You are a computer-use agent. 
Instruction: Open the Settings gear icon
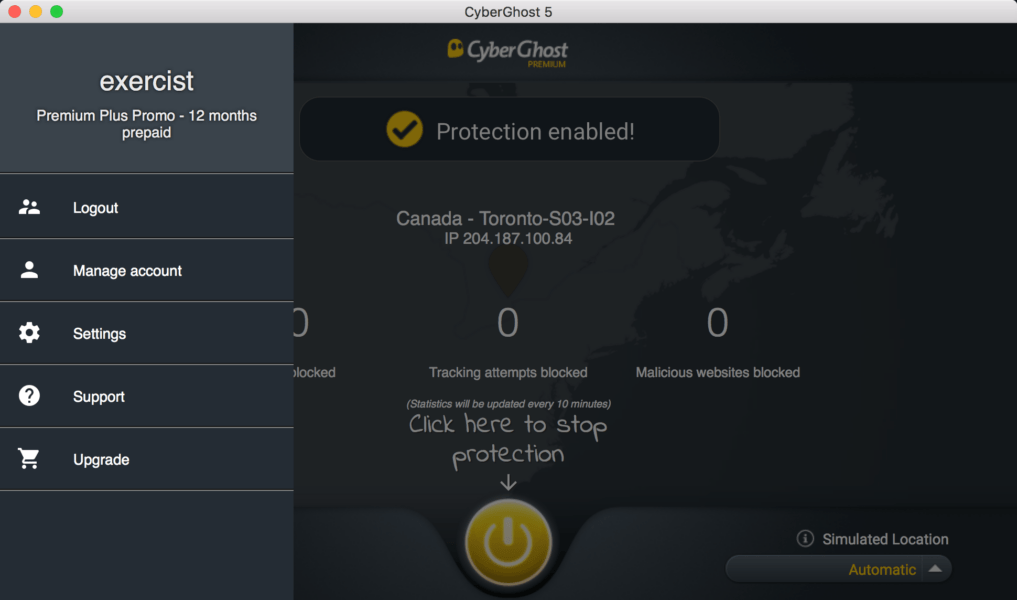click(29, 333)
